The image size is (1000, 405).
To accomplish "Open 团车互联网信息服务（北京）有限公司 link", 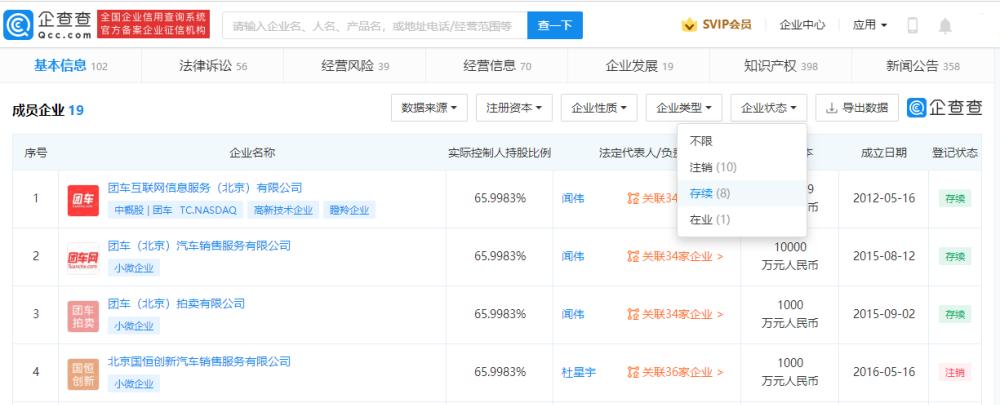I will pyautogui.click(x=205, y=188).
